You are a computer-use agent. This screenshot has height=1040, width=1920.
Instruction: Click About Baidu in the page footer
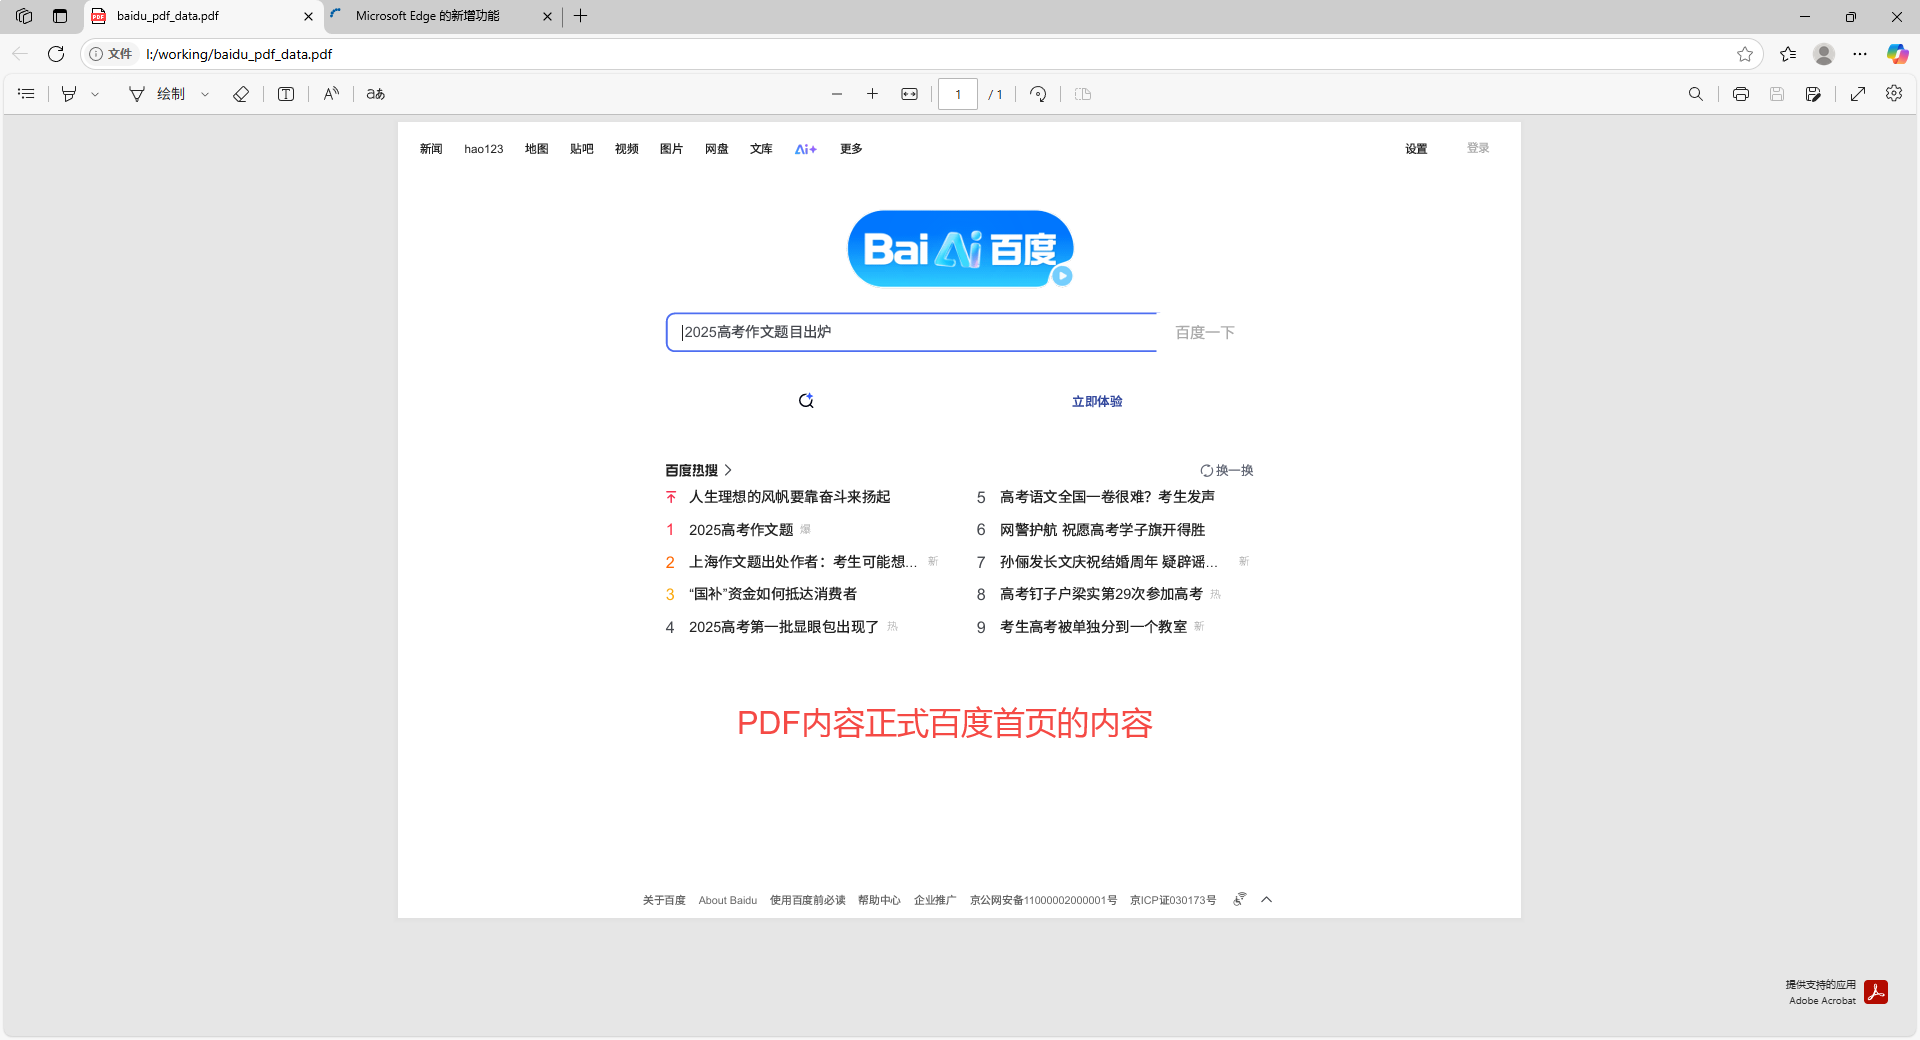pyautogui.click(x=728, y=900)
